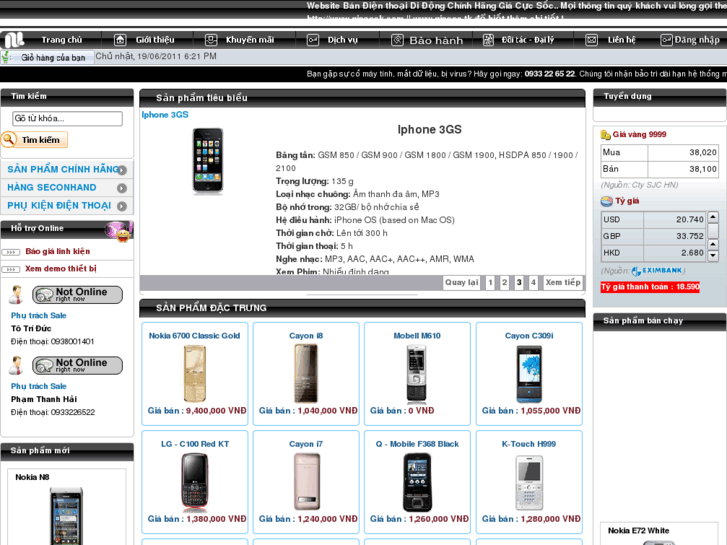Screen dimensions: 727x545
Task: Click Tô Trí Đức sales person icon
Action: coord(16,295)
